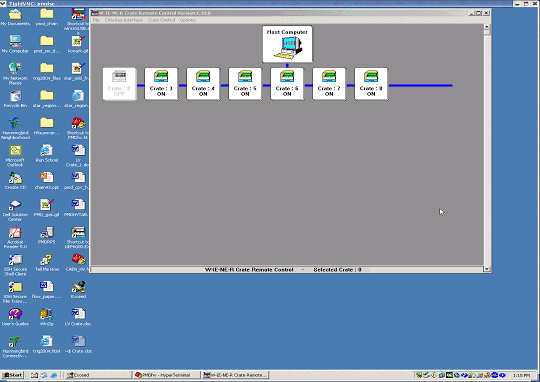Click the Host Computer icon

[288, 44]
